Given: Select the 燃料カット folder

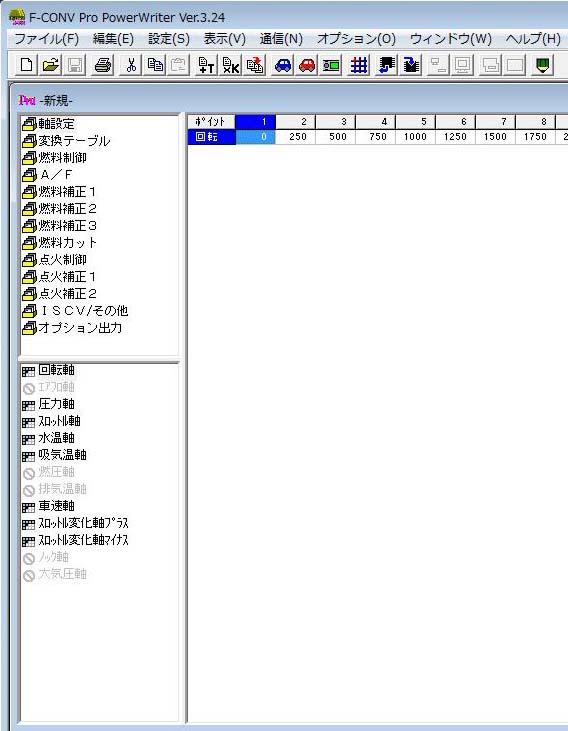Looking at the screenshot, I should click(60, 243).
